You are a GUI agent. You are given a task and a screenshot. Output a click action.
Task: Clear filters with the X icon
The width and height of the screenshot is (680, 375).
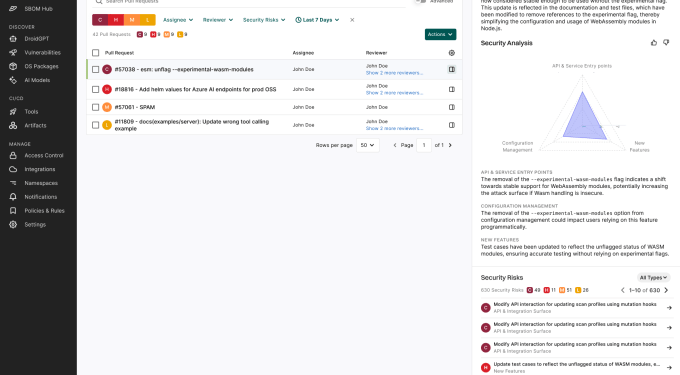pos(352,20)
